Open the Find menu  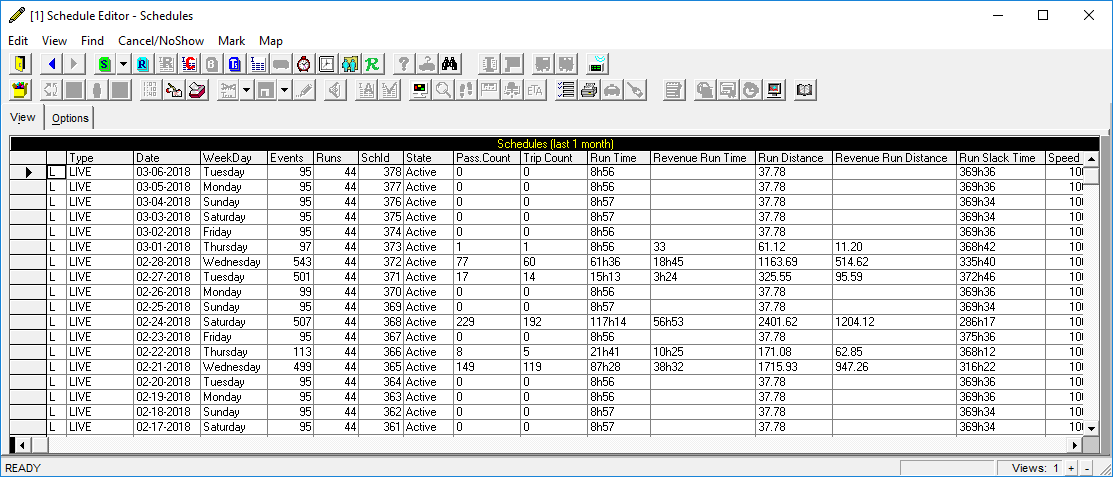(92, 41)
